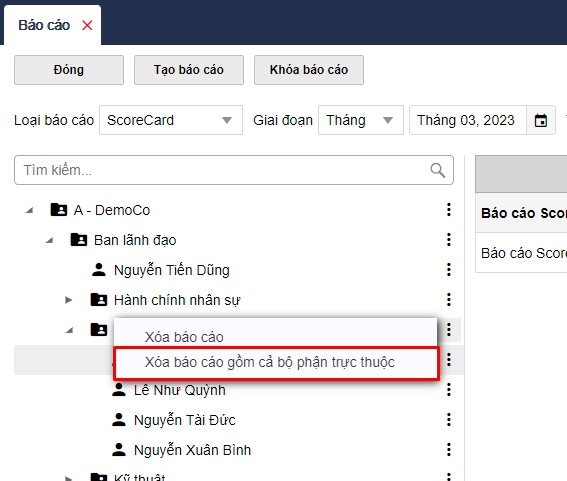Click the Lê Như Quỳnh person icon
Viewport: 567px width, 481px height.
(119, 390)
